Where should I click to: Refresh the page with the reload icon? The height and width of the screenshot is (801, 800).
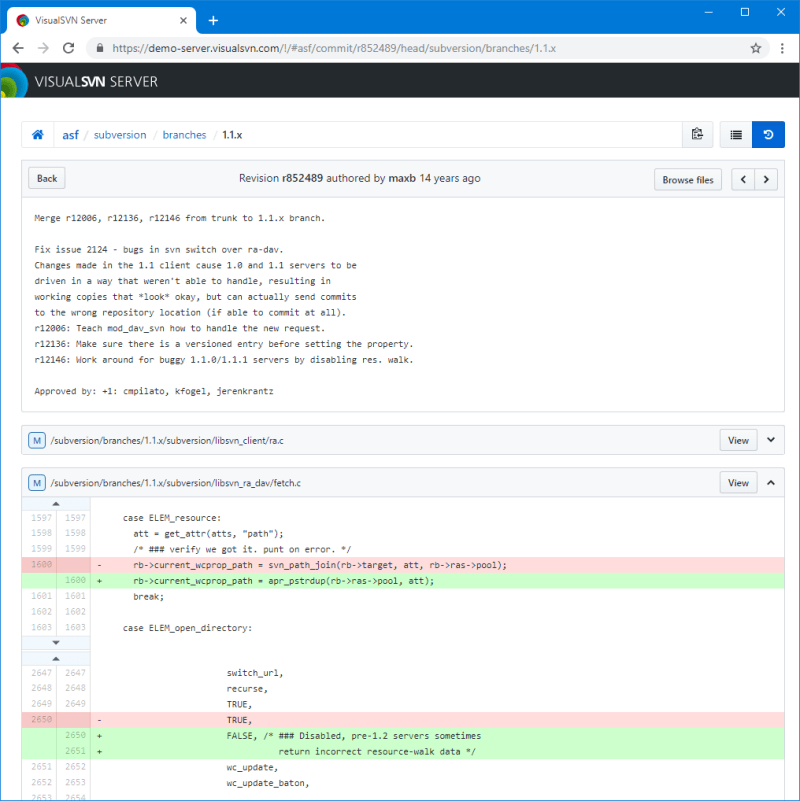pyautogui.click(x=67, y=47)
